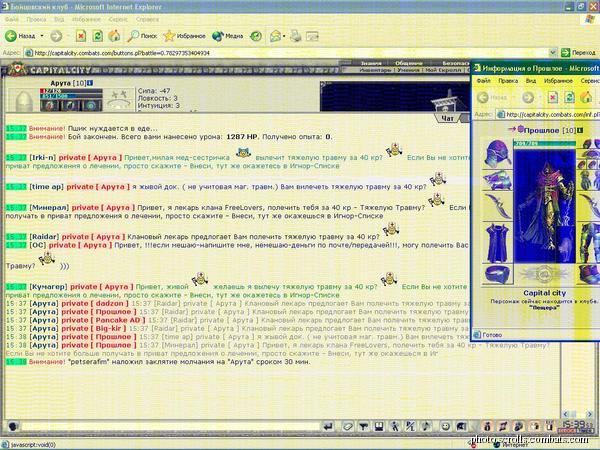
Task: Open the info icon next to Арута [10]
Action: click(90, 83)
